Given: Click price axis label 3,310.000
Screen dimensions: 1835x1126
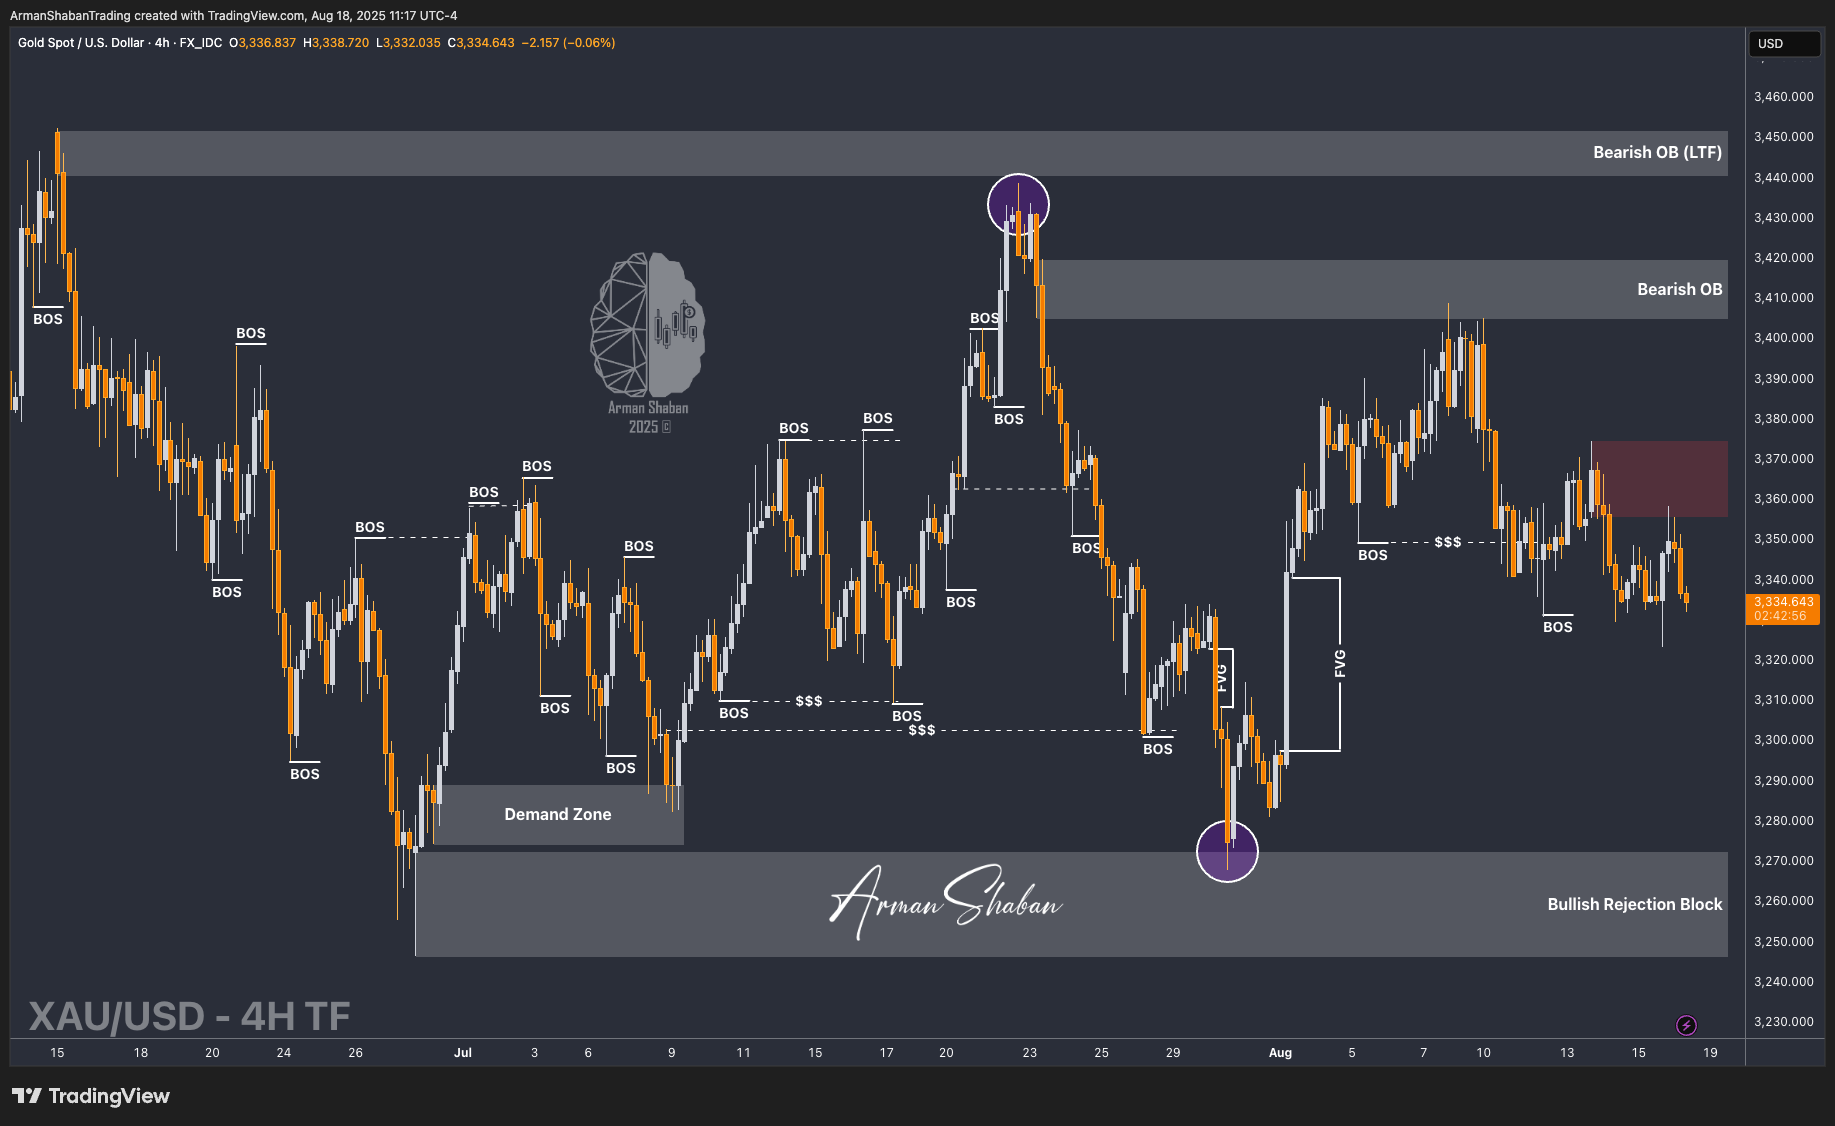Looking at the screenshot, I should pos(1783,700).
